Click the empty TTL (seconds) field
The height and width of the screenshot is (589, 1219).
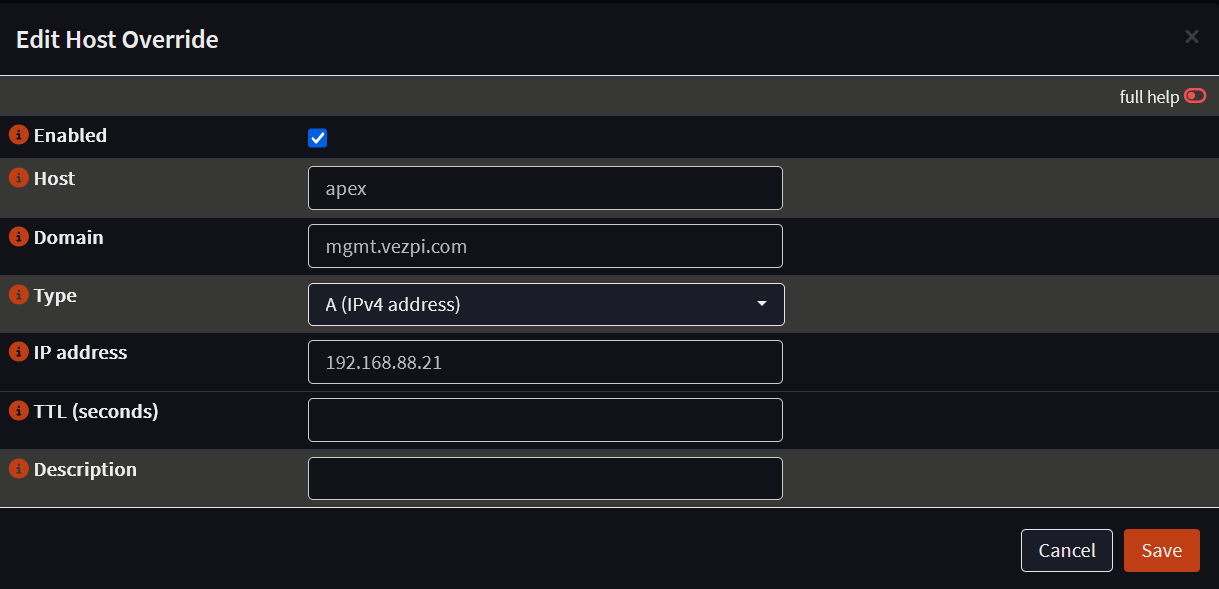[x=545, y=420]
